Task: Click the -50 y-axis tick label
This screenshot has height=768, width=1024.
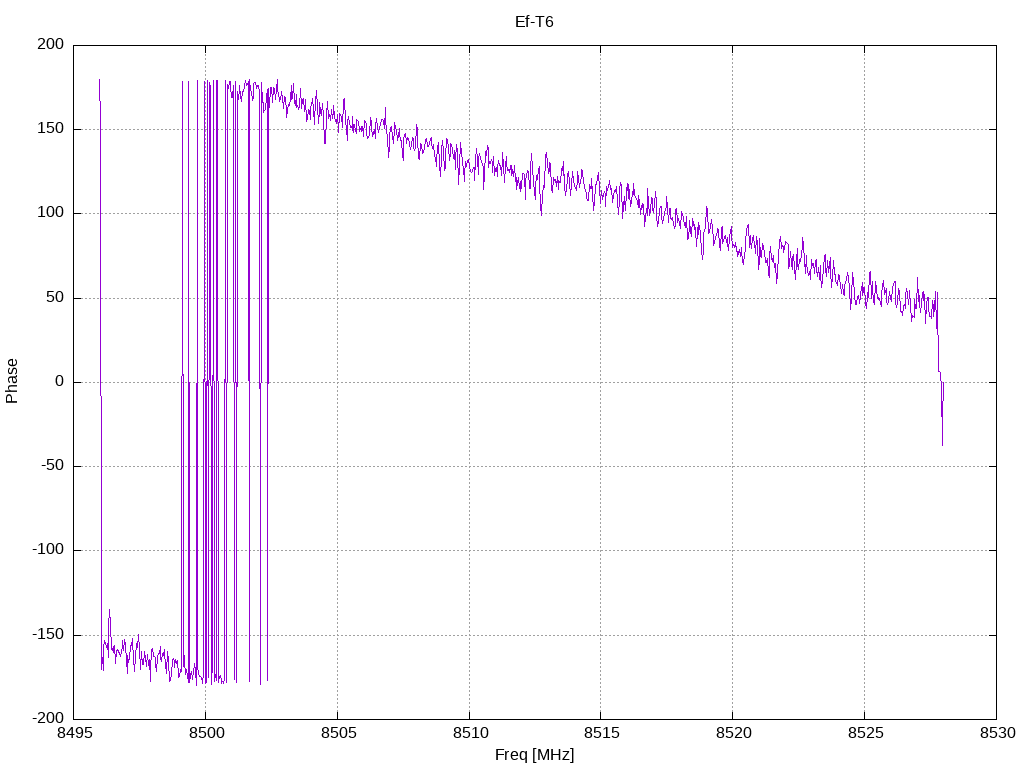Action: (53, 466)
